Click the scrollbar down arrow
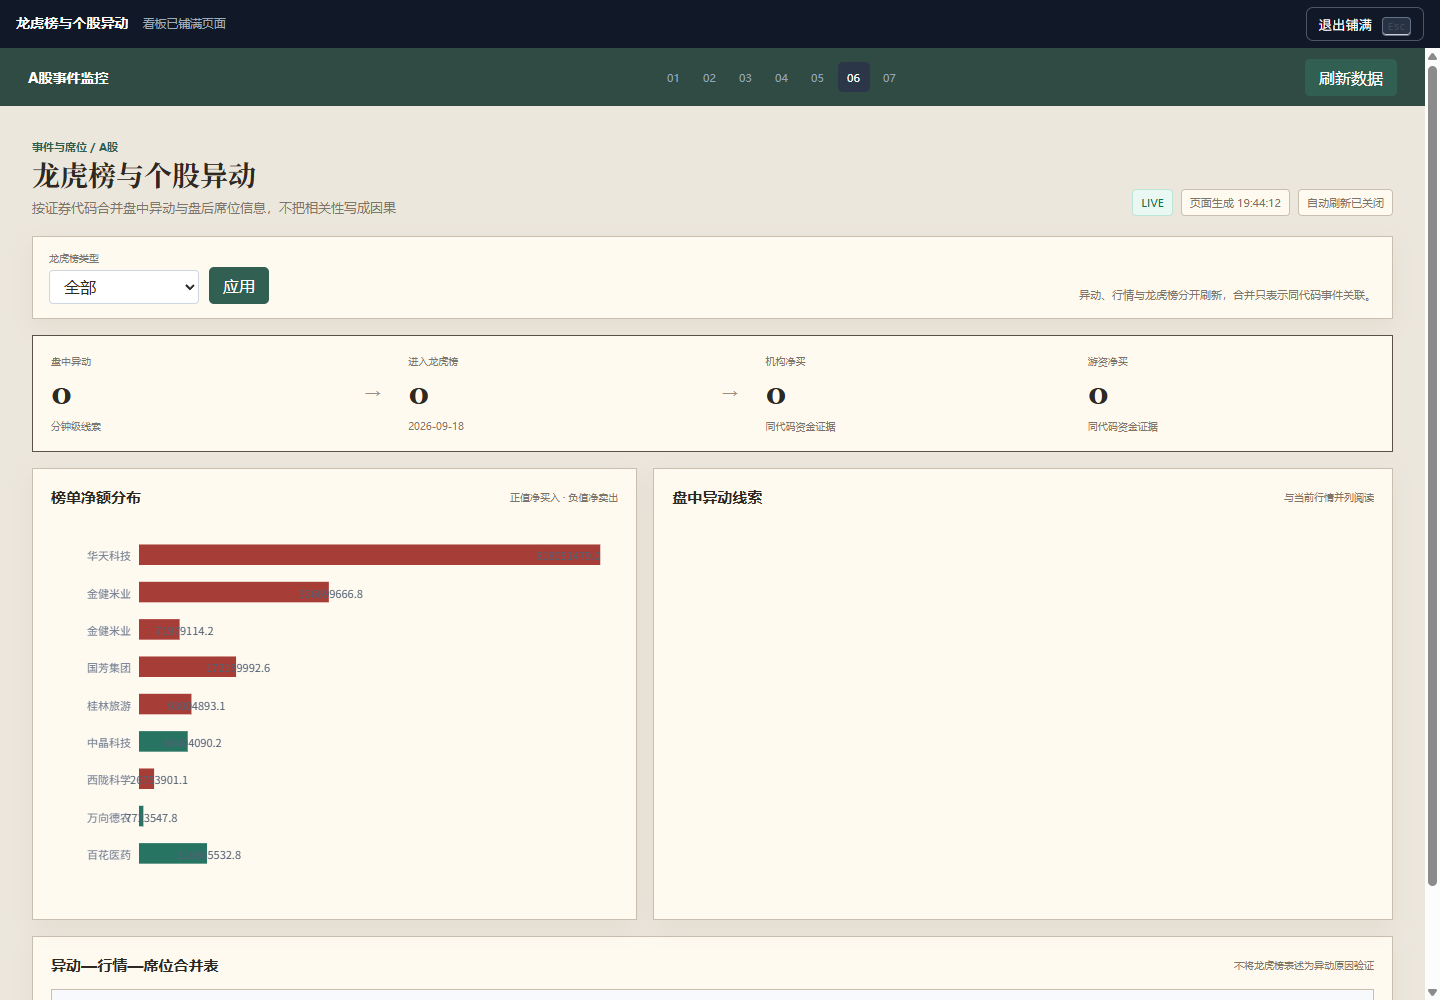Image resolution: width=1440 pixels, height=1000 pixels. (1432, 992)
